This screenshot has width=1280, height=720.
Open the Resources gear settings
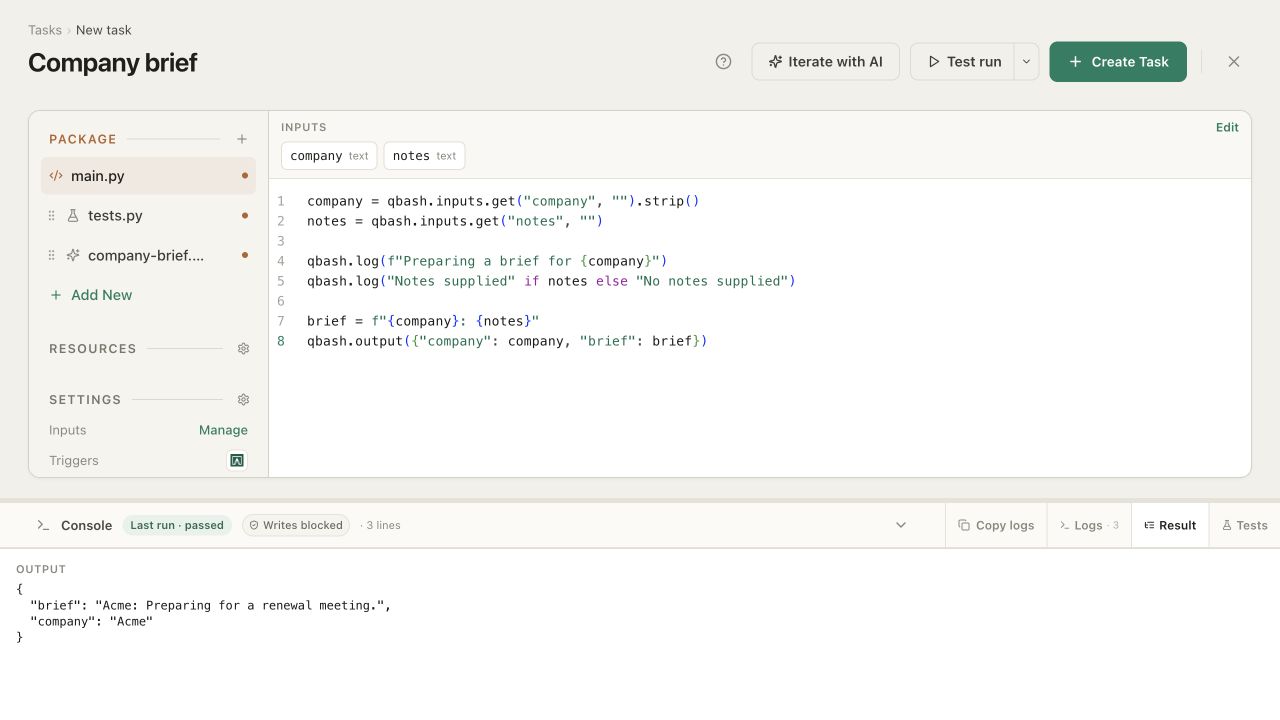243,349
